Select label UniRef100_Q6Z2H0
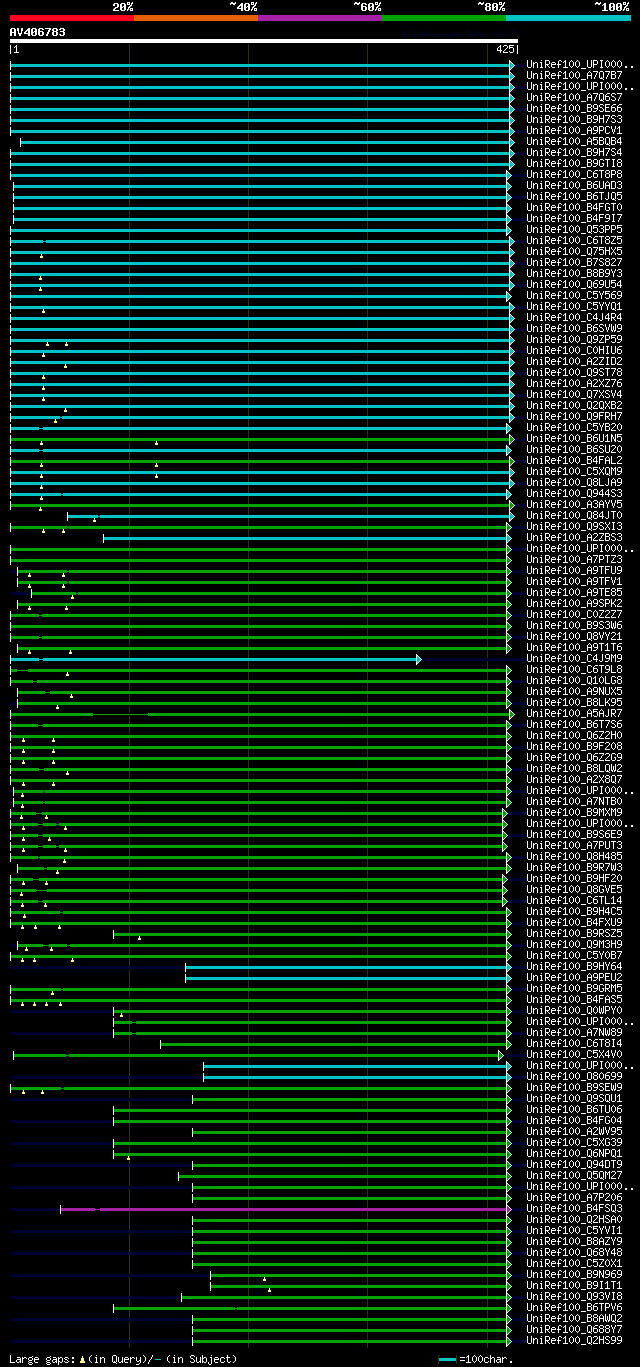 point(574,736)
